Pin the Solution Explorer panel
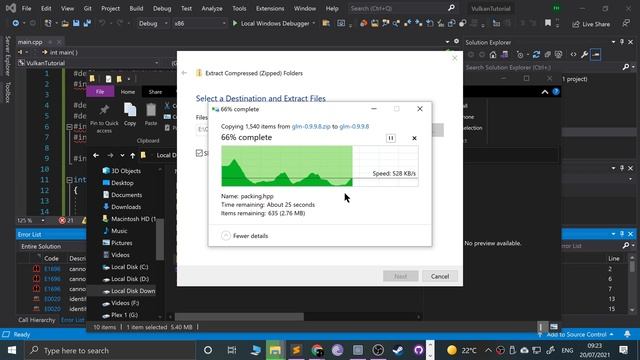 click(622, 42)
